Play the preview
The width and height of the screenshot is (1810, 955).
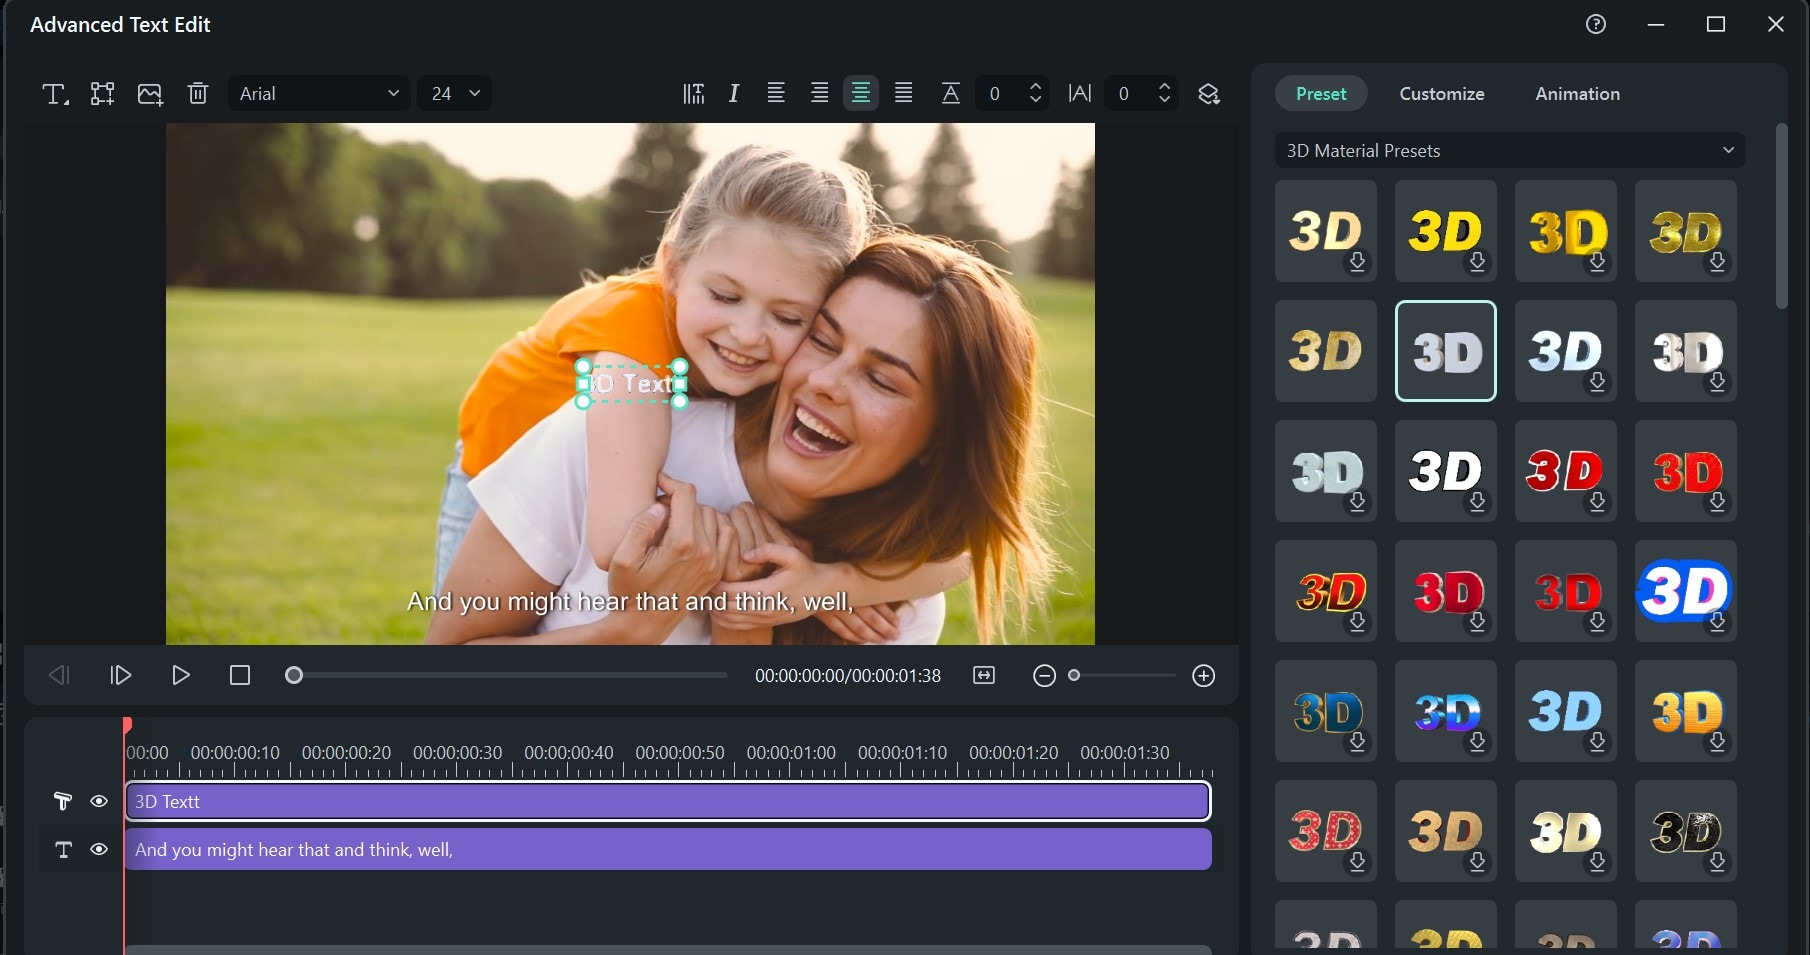181,676
